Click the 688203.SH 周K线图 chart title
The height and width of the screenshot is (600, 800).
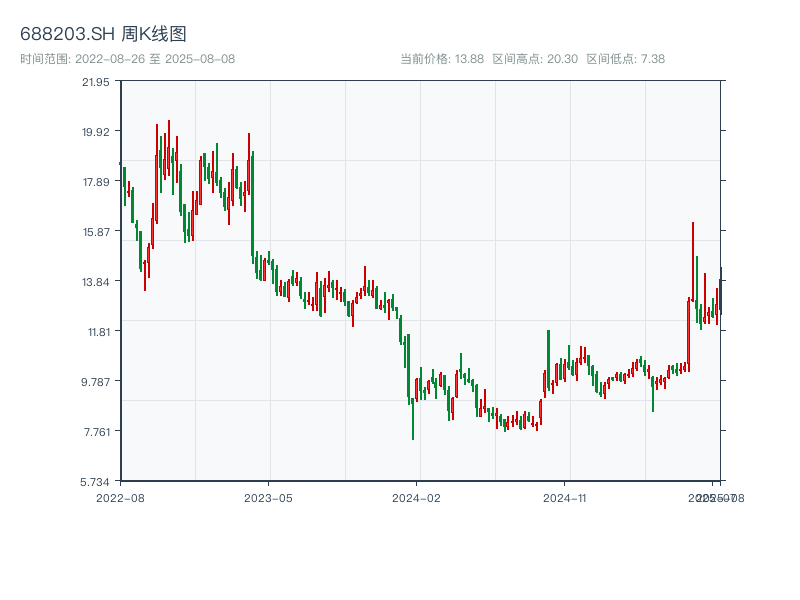[x=103, y=34]
